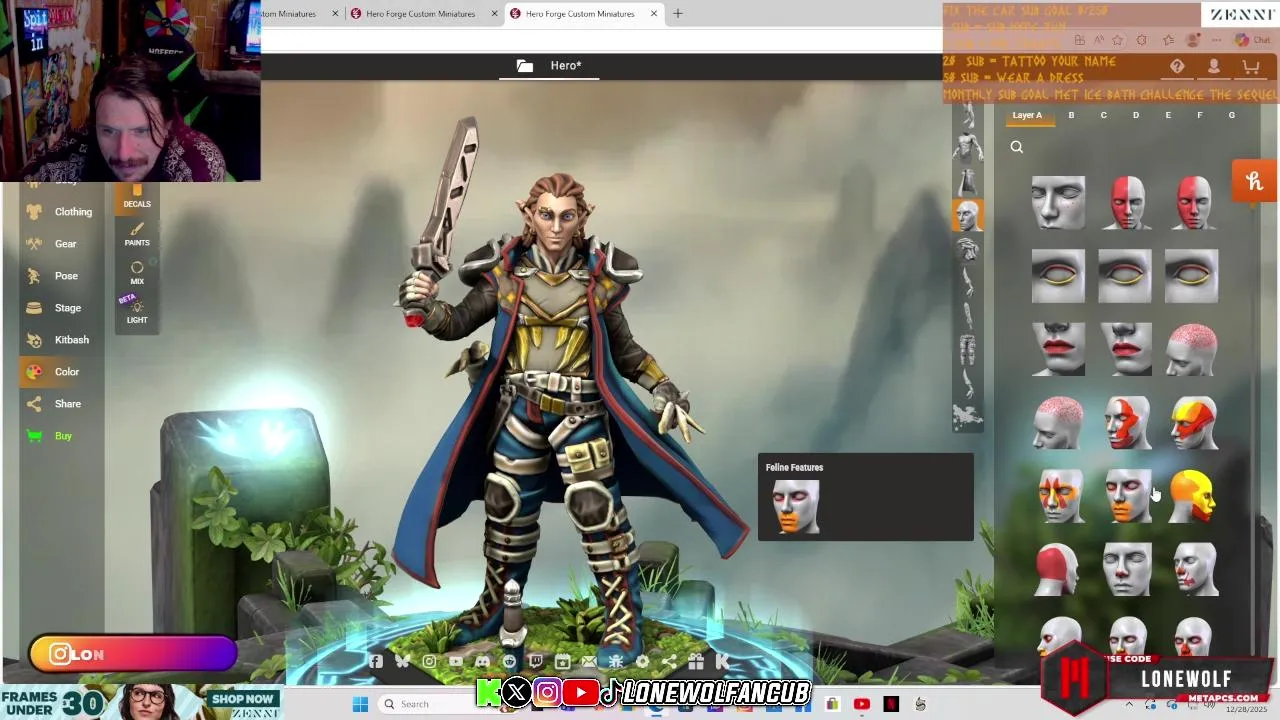
Task: Open the user account icon
Action: (x=1213, y=67)
